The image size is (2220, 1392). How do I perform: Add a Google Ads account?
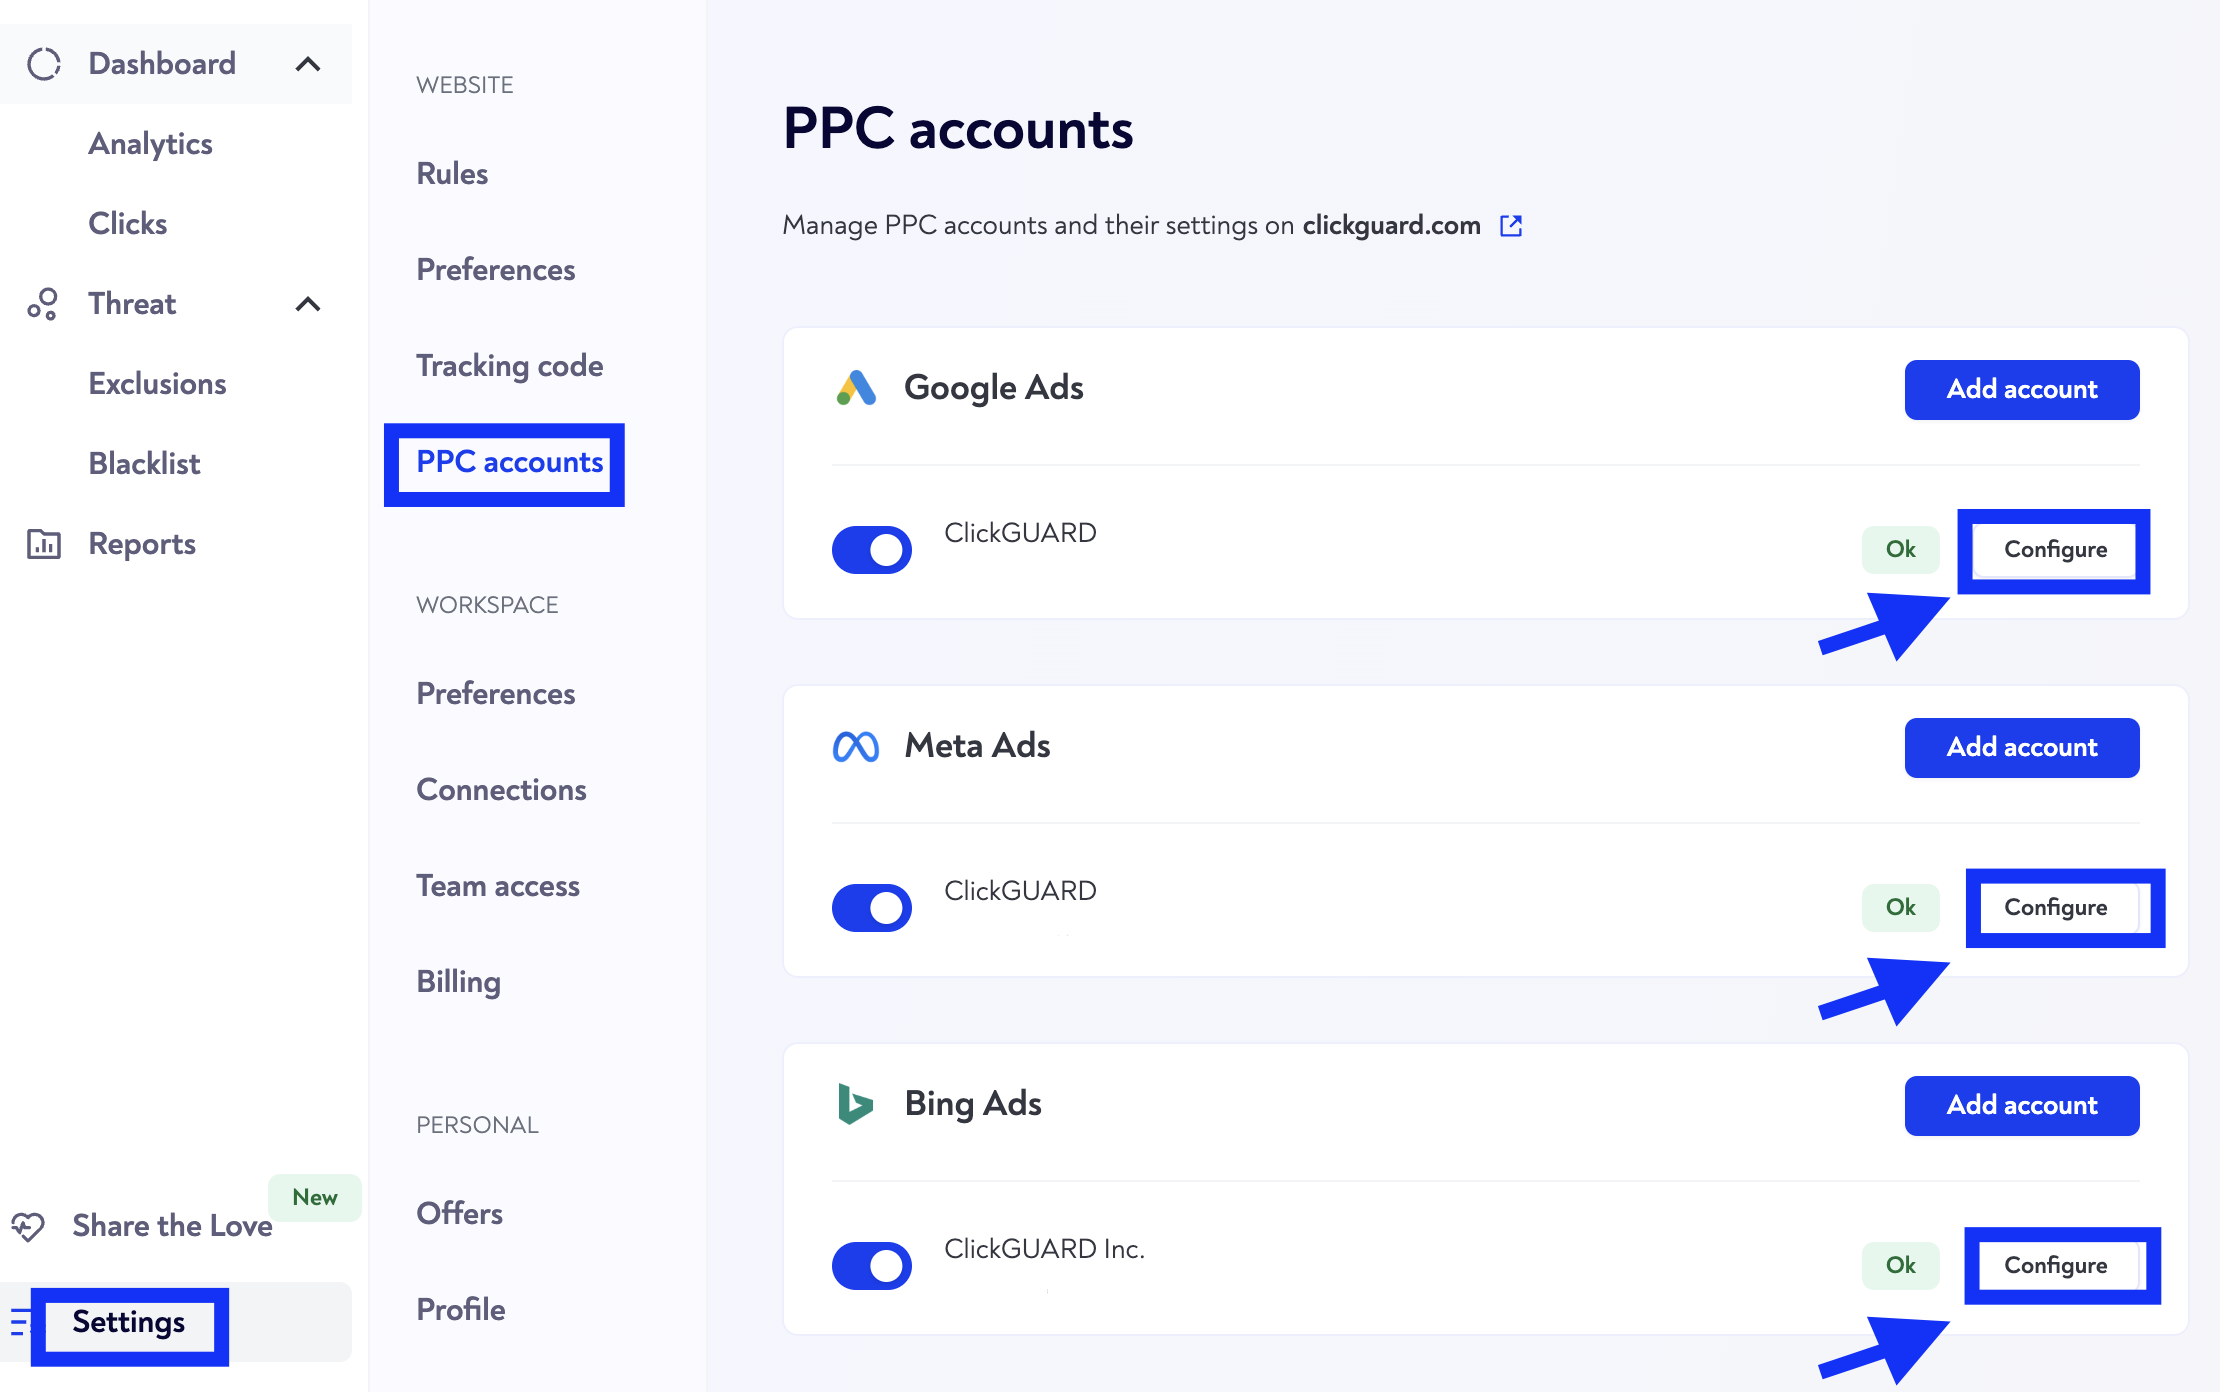[x=2022, y=390]
